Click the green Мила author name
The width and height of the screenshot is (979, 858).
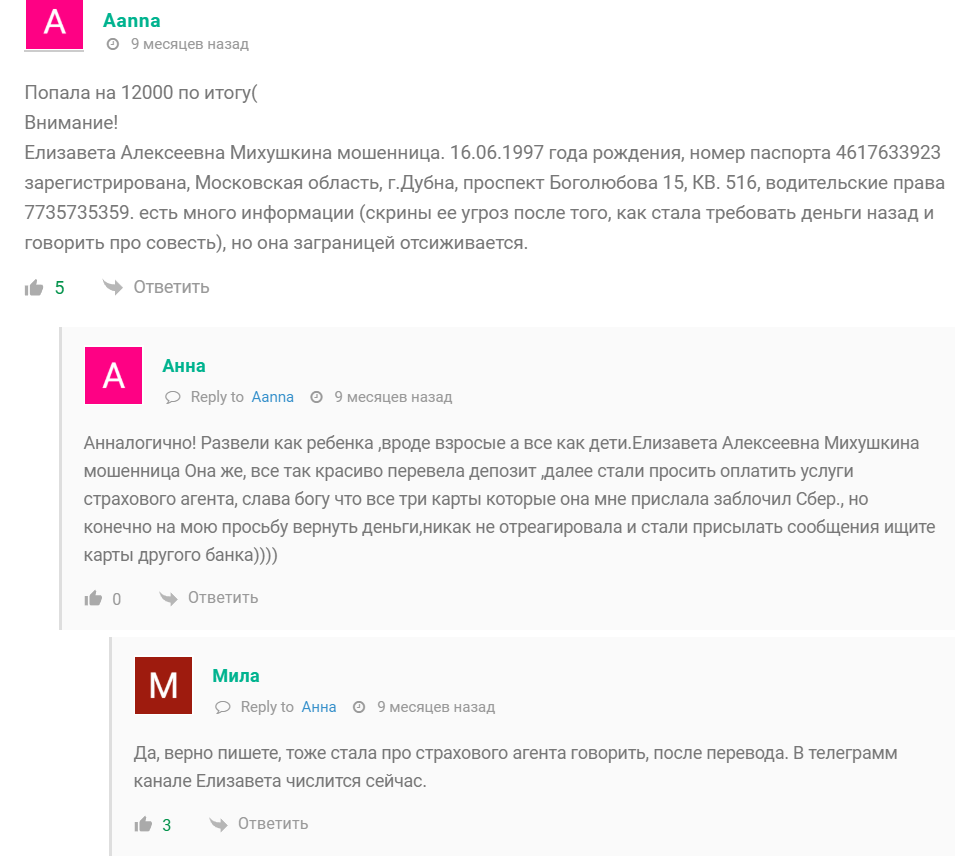(236, 676)
